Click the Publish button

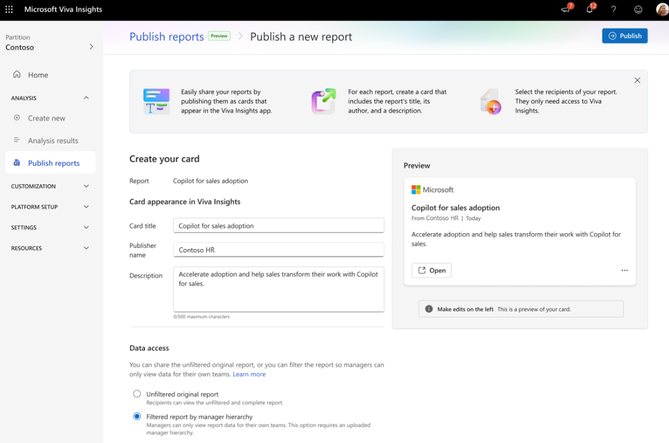point(625,36)
